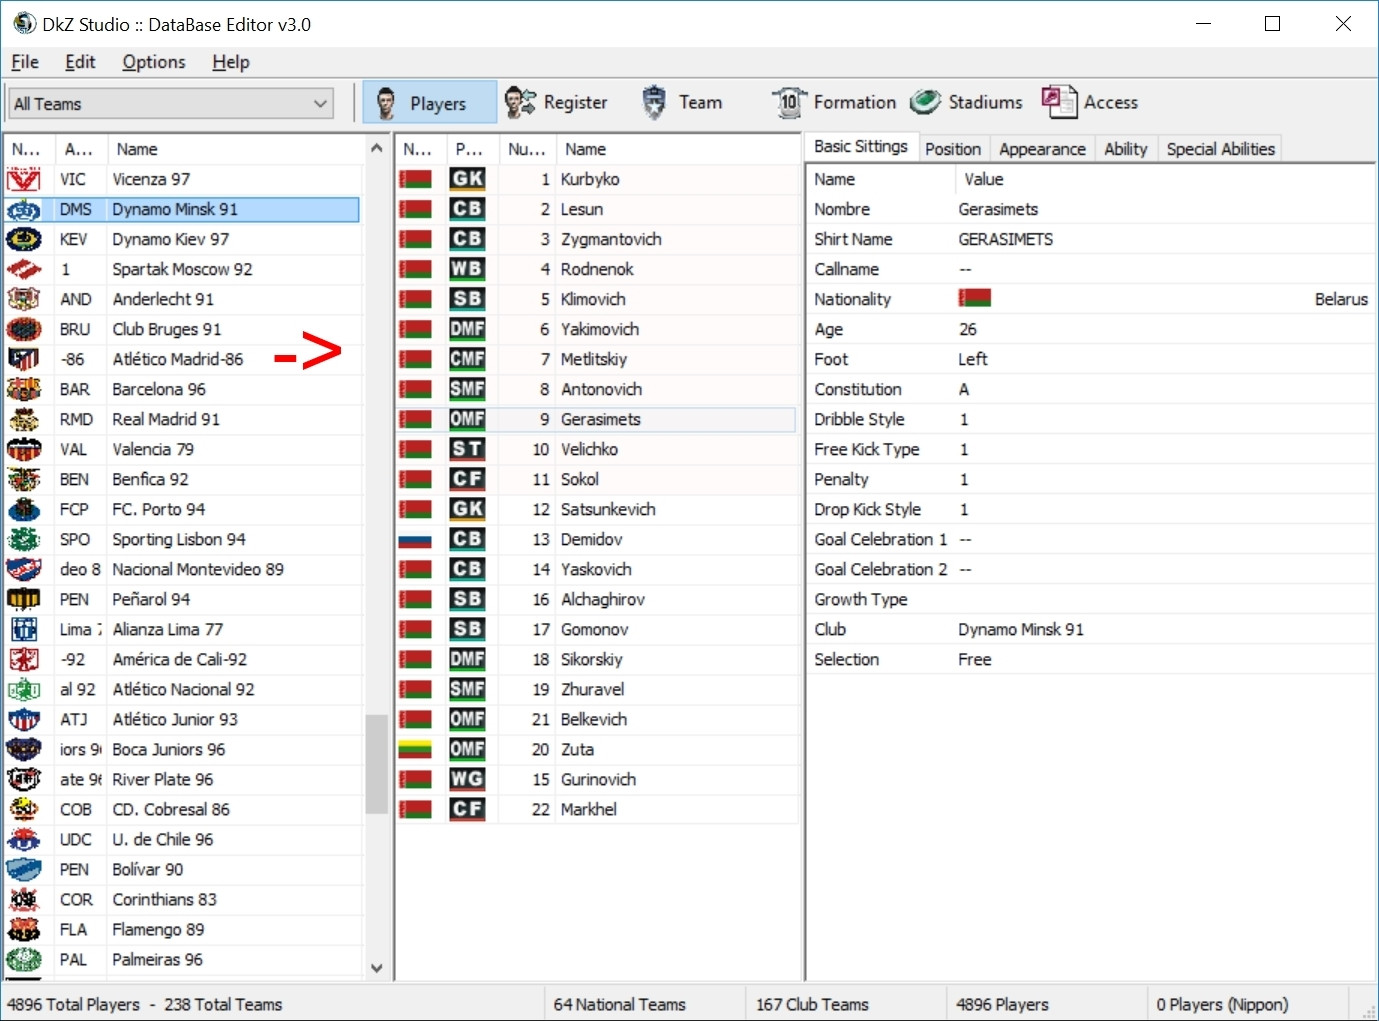This screenshot has width=1379, height=1021.
Task: Click the Dynamo Kiev 97 crest
Action: (24, 239)
